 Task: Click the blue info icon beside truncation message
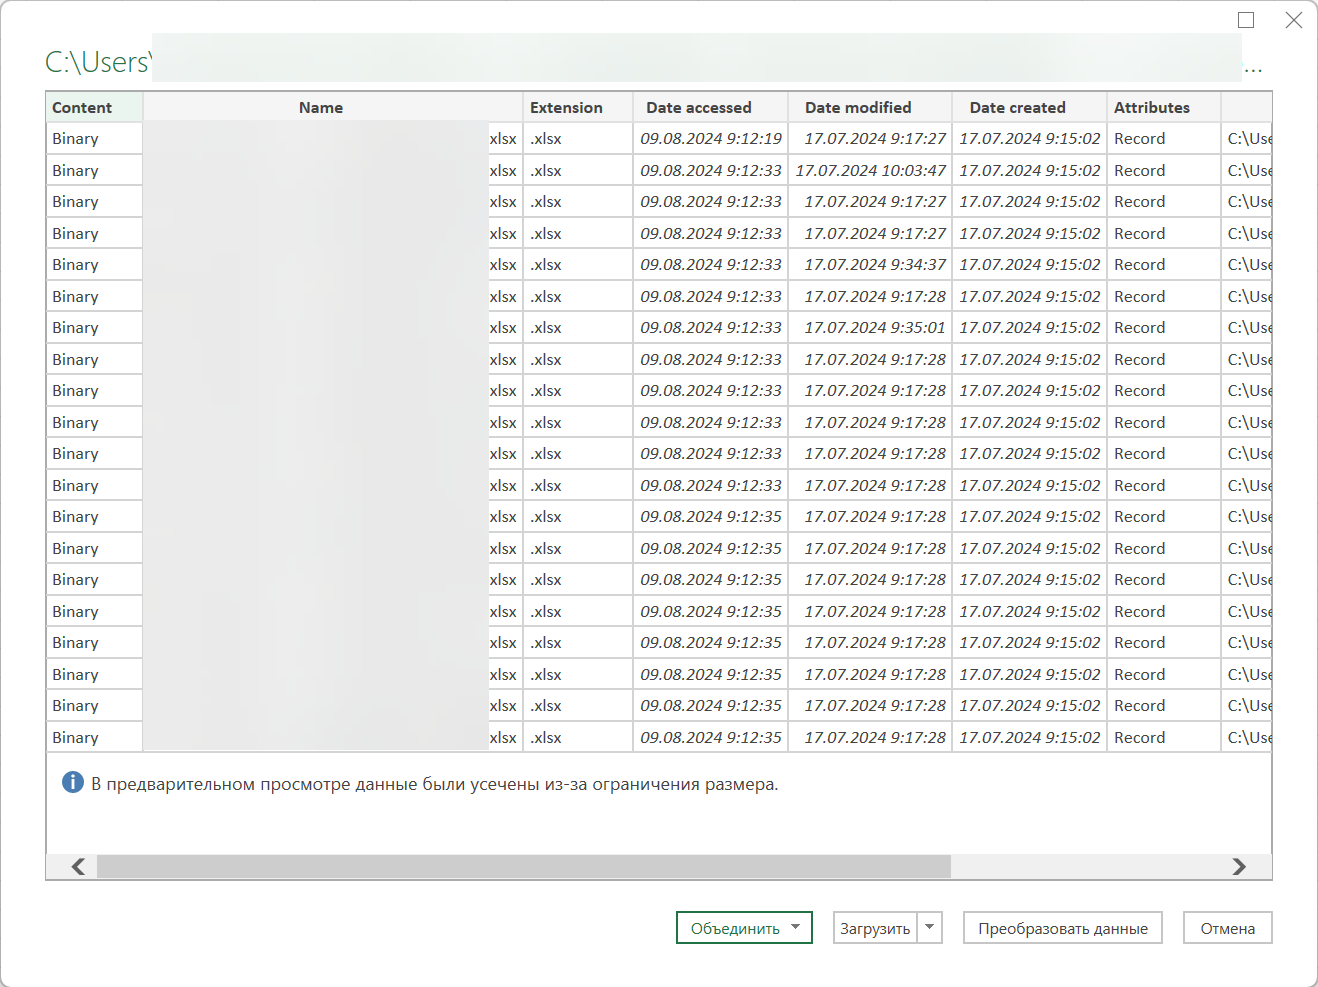coord(73,783)
